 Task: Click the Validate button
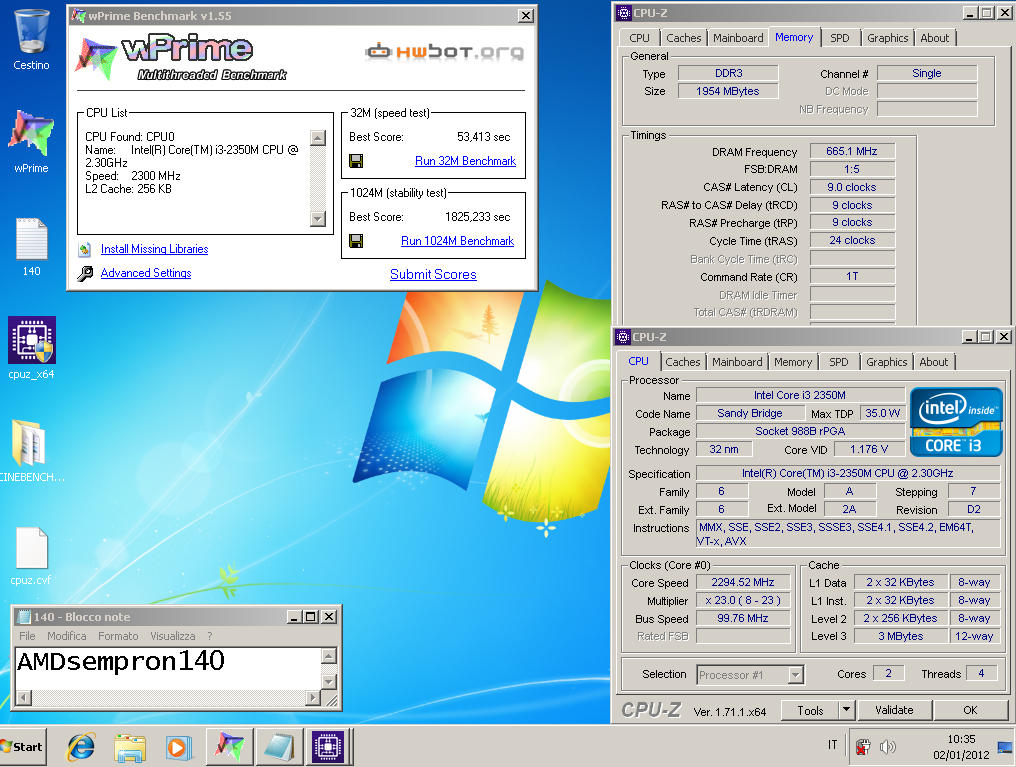(894, 710)
